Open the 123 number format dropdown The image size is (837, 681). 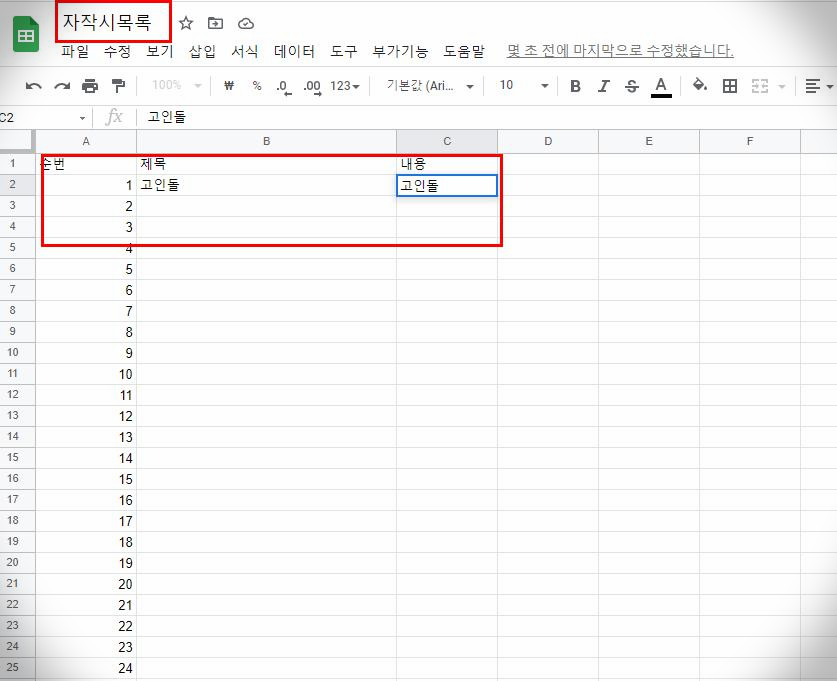click(345, 86)
